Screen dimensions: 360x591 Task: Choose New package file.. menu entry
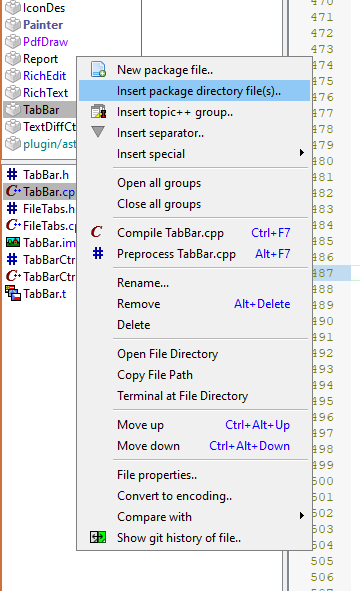[x=194, y=70]
